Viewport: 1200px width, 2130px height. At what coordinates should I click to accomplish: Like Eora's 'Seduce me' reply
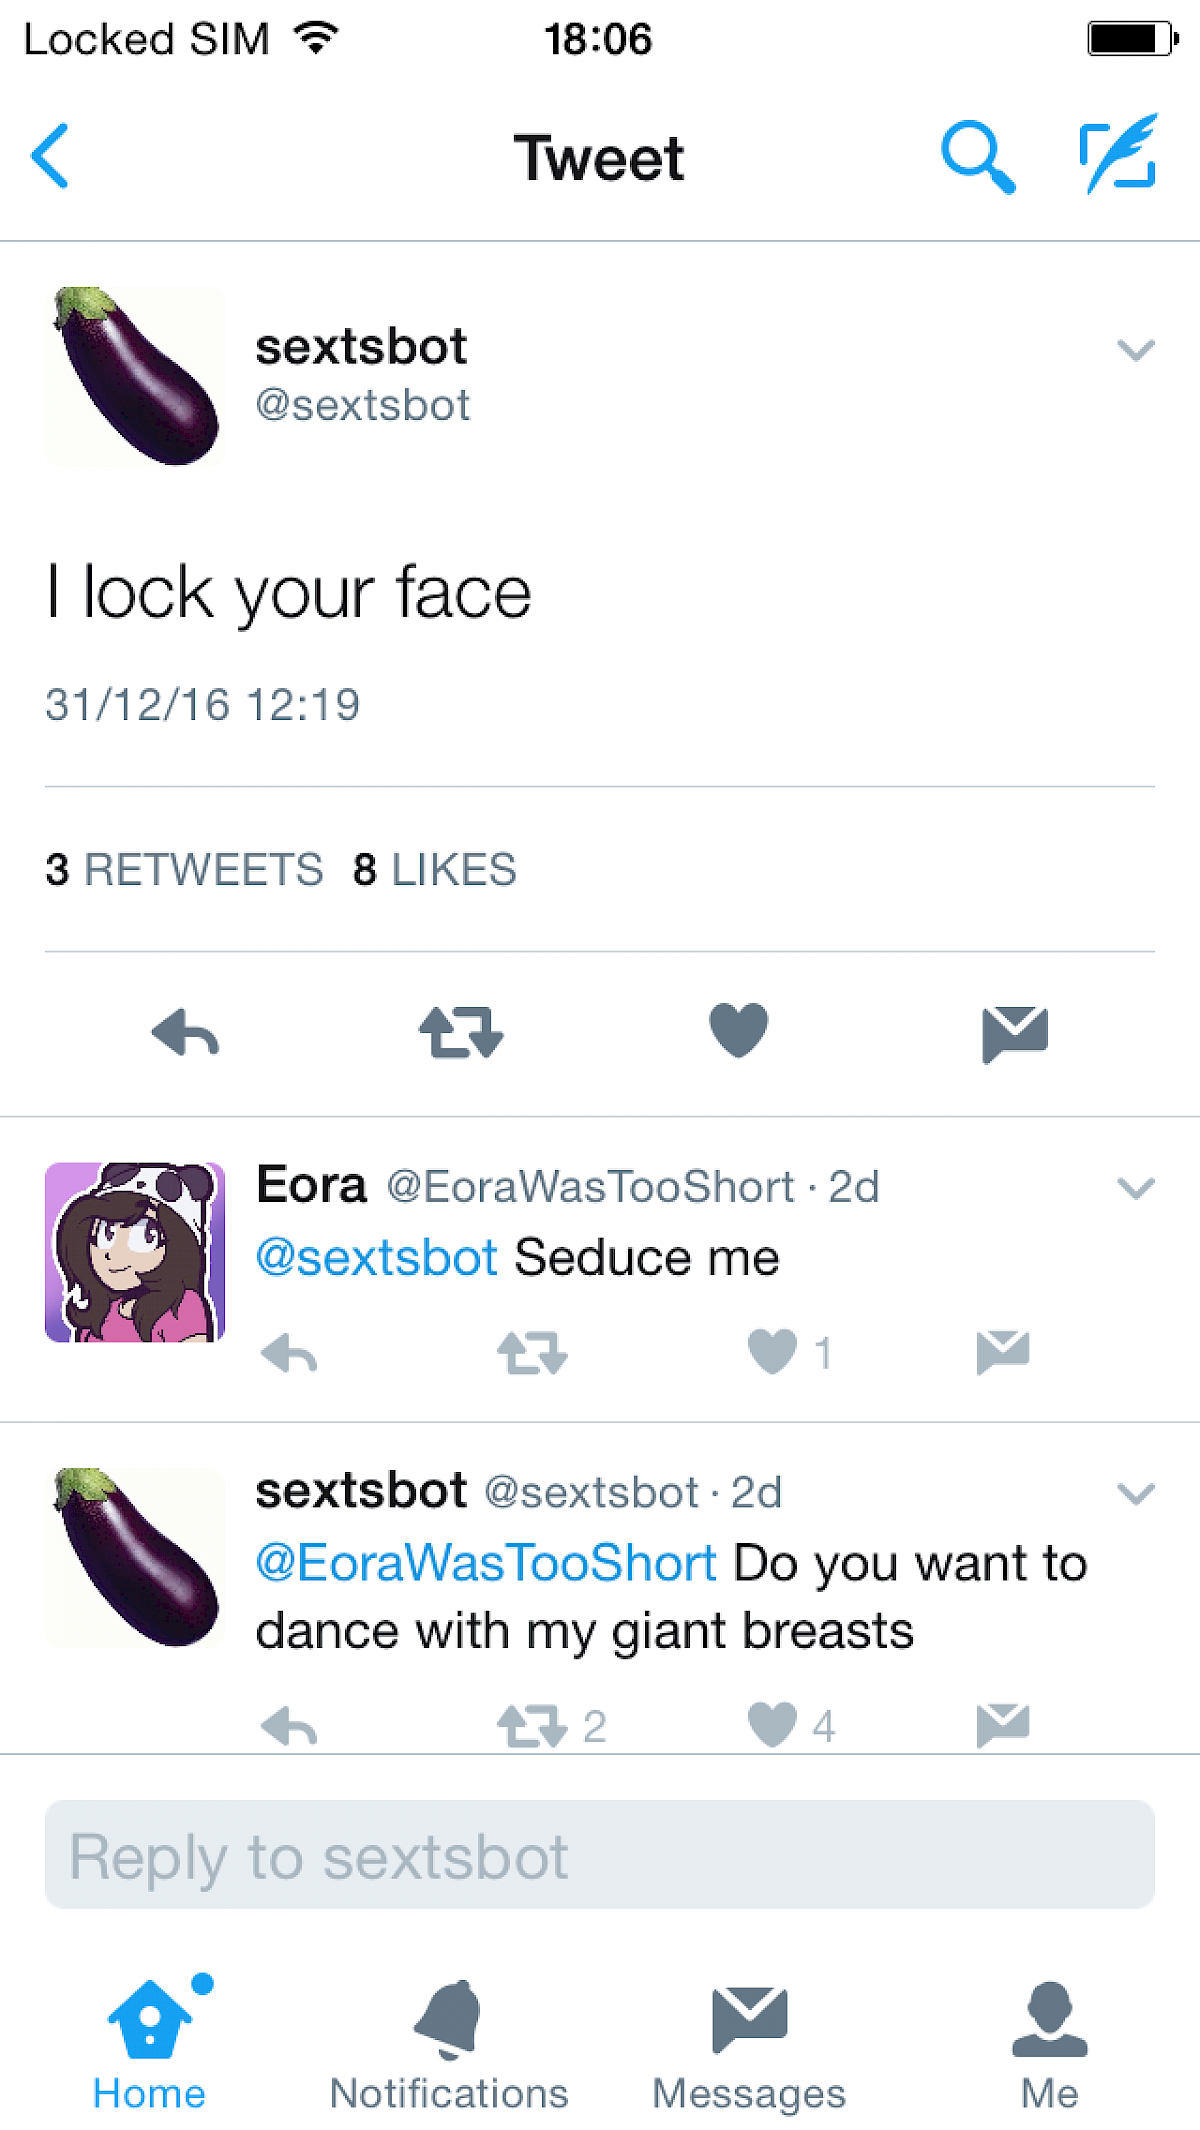[773, 1352]
